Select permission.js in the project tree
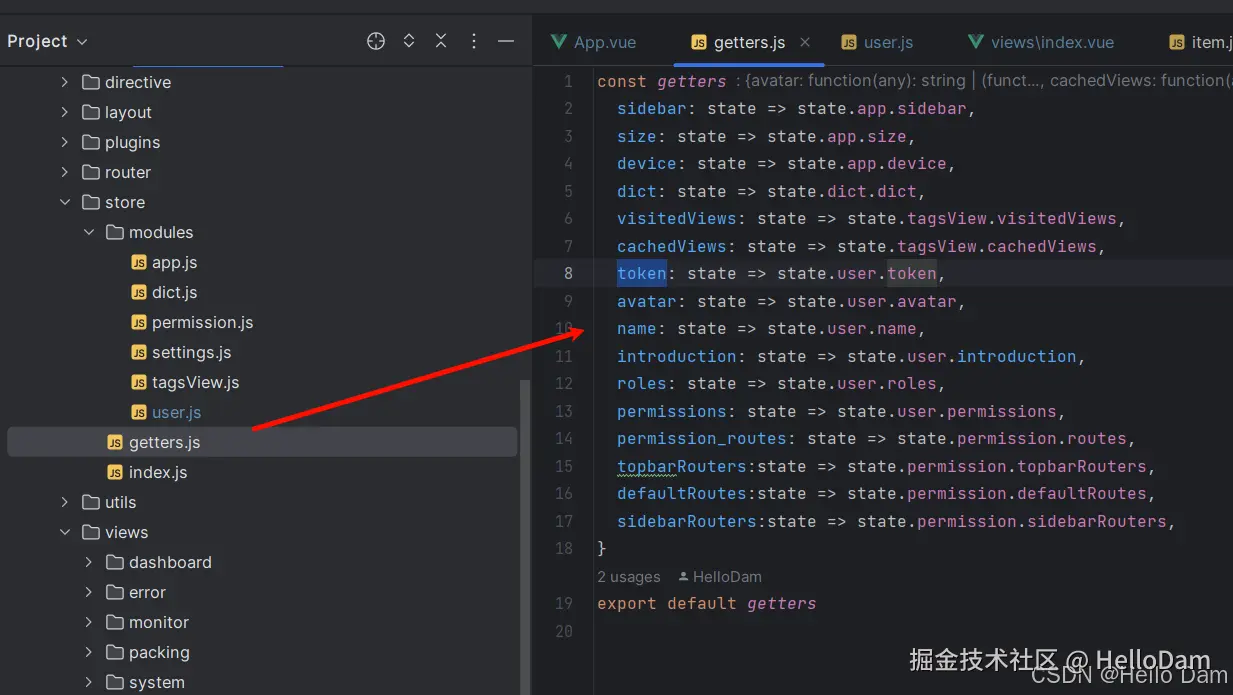 point(202,322)
